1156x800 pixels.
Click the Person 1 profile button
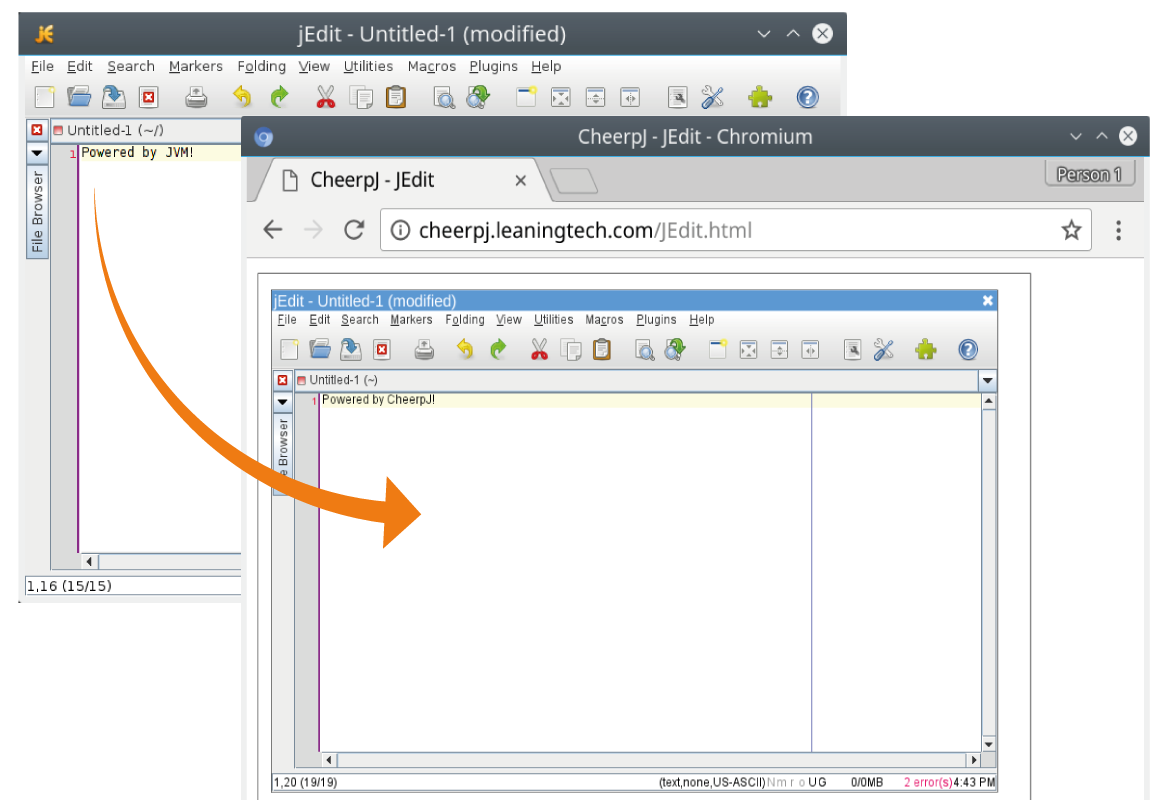(1088, 175)
